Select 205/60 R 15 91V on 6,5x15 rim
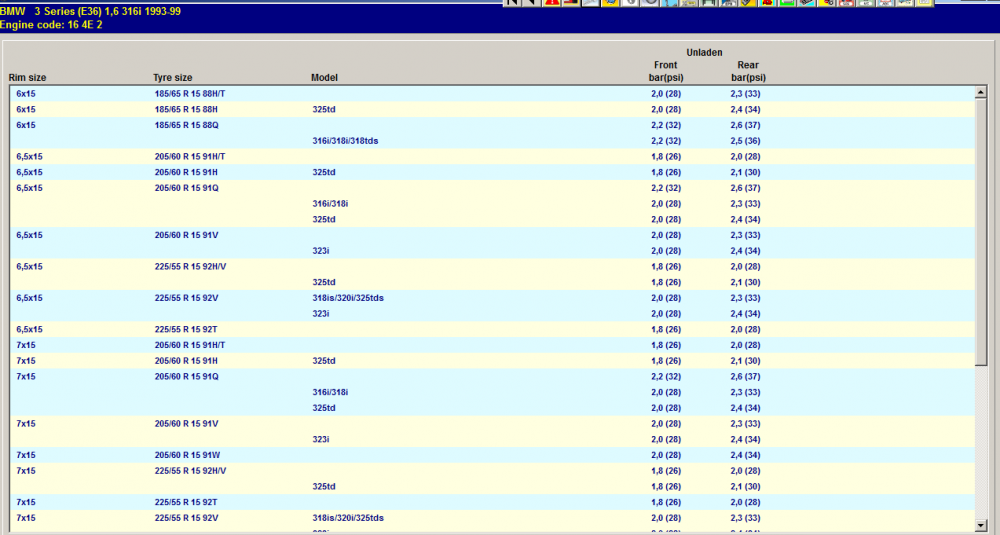The image size is (1000, 535). [x=186, y=235]
